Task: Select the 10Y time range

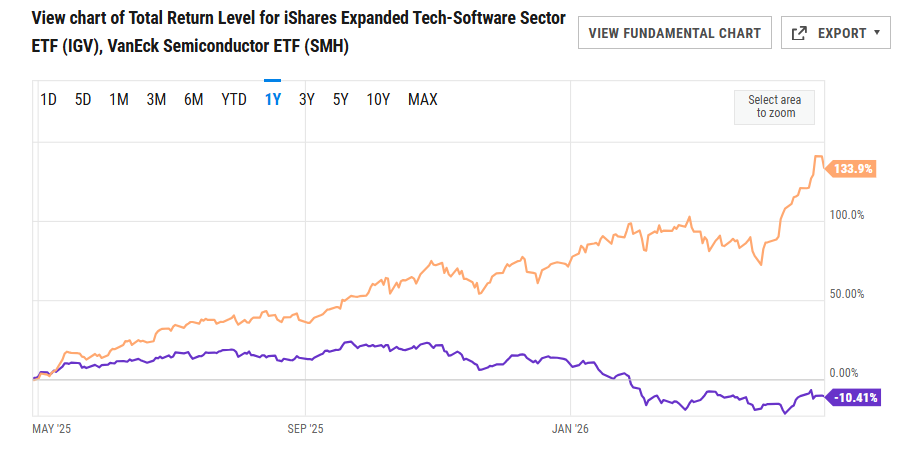Action: [378, 99]
